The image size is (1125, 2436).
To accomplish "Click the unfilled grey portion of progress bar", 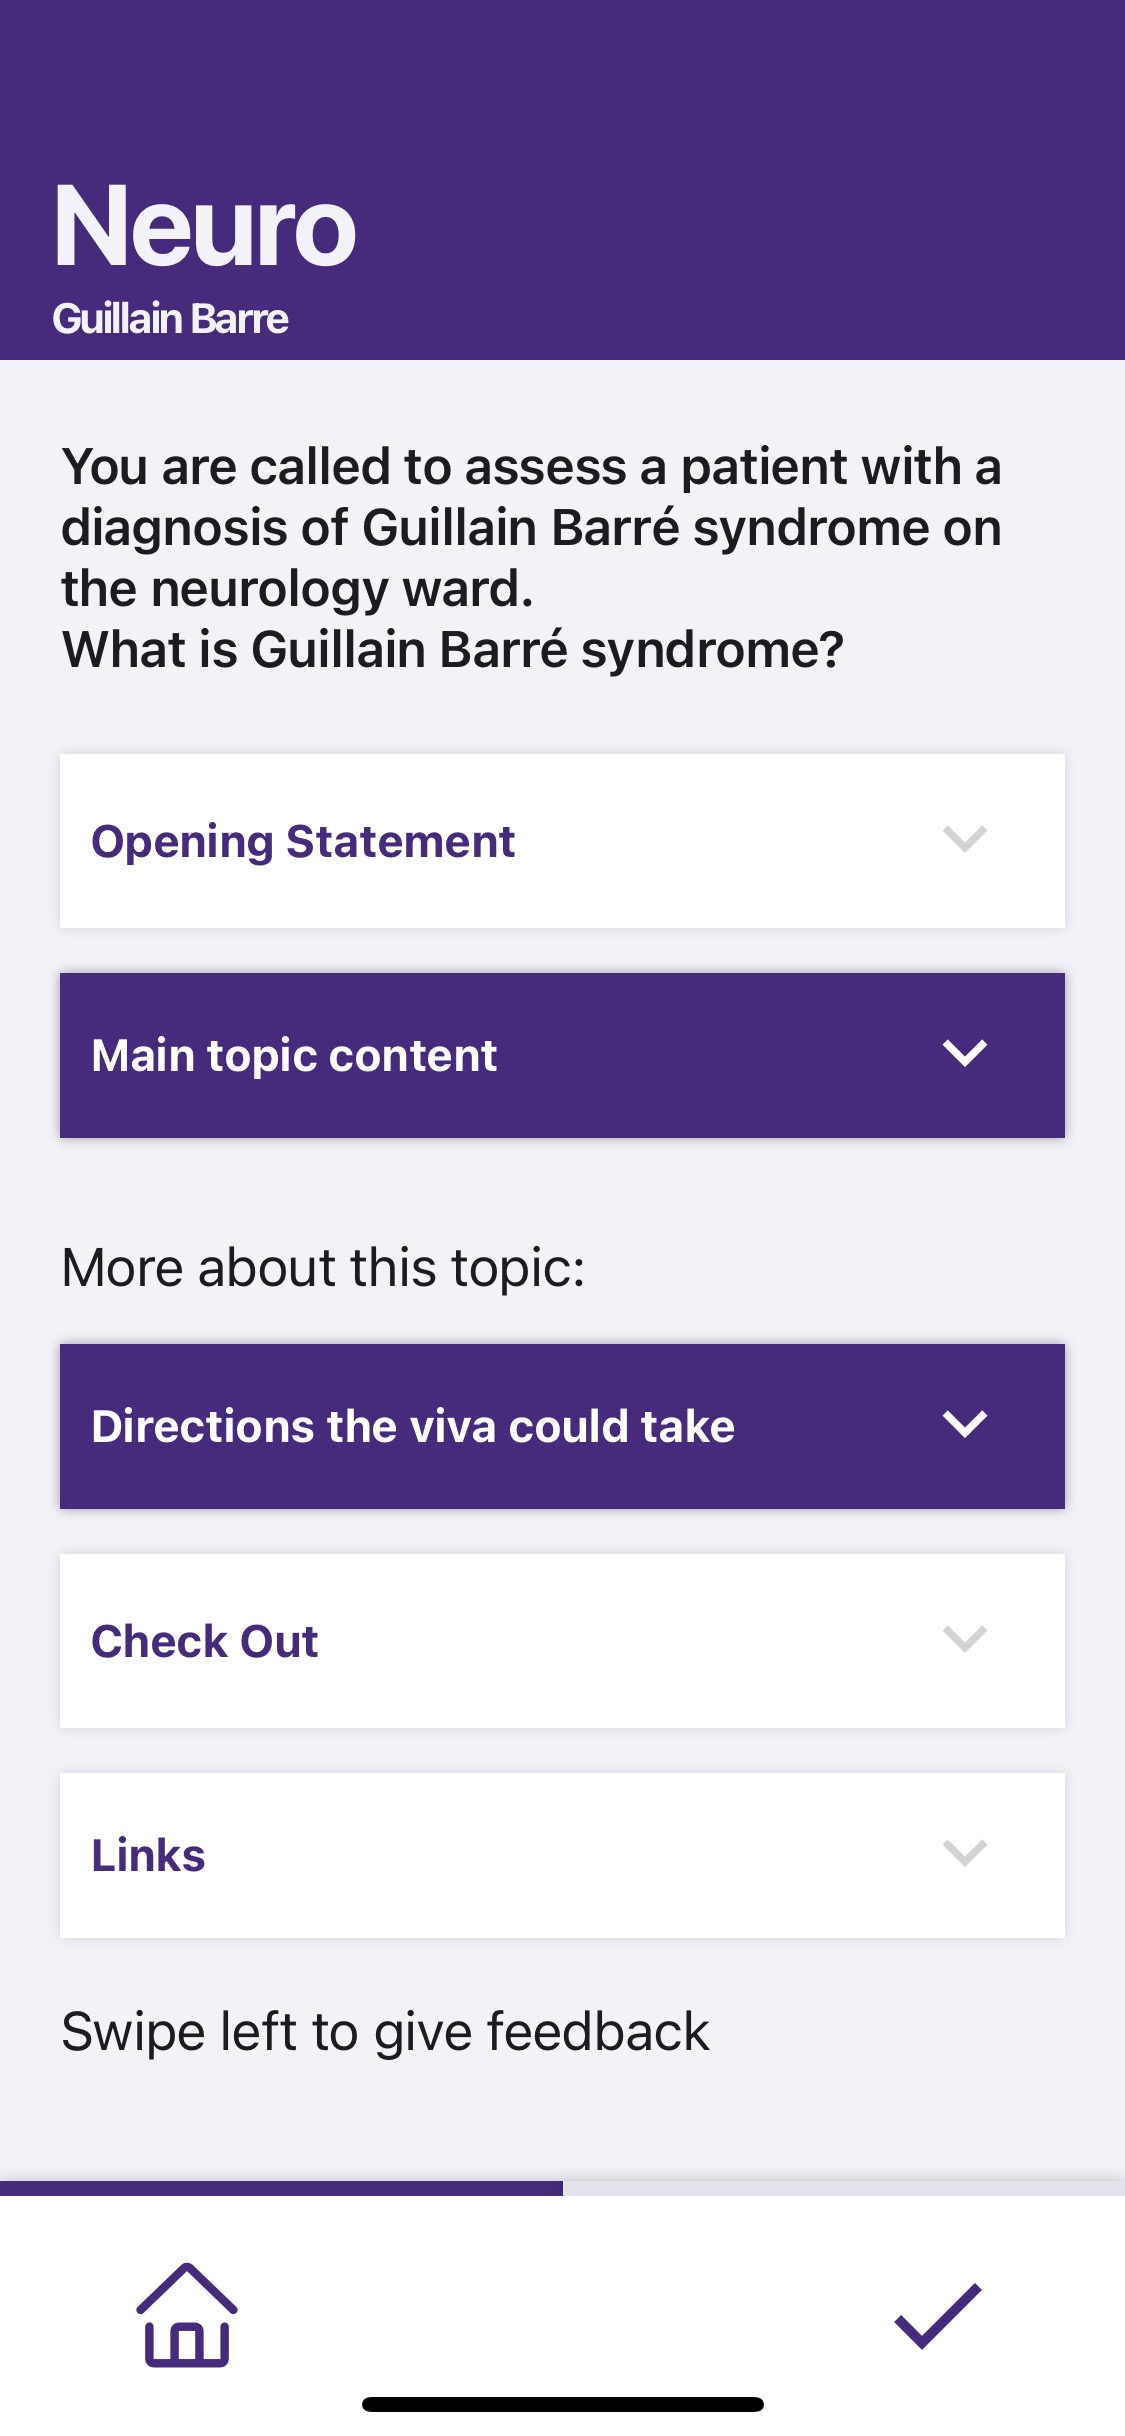I will coord(843,2188).
